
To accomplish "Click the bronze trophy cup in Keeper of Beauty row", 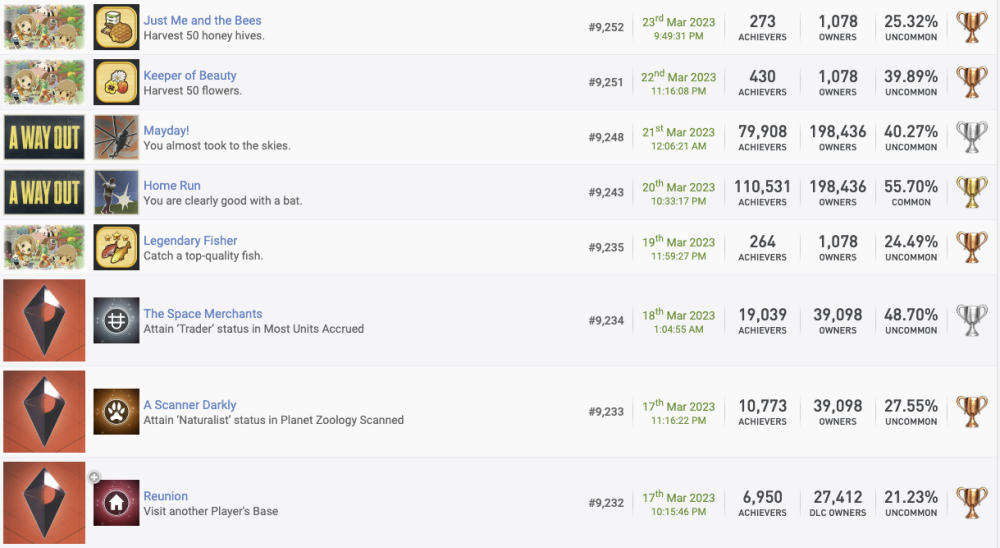I will click(x=971, y=82).
